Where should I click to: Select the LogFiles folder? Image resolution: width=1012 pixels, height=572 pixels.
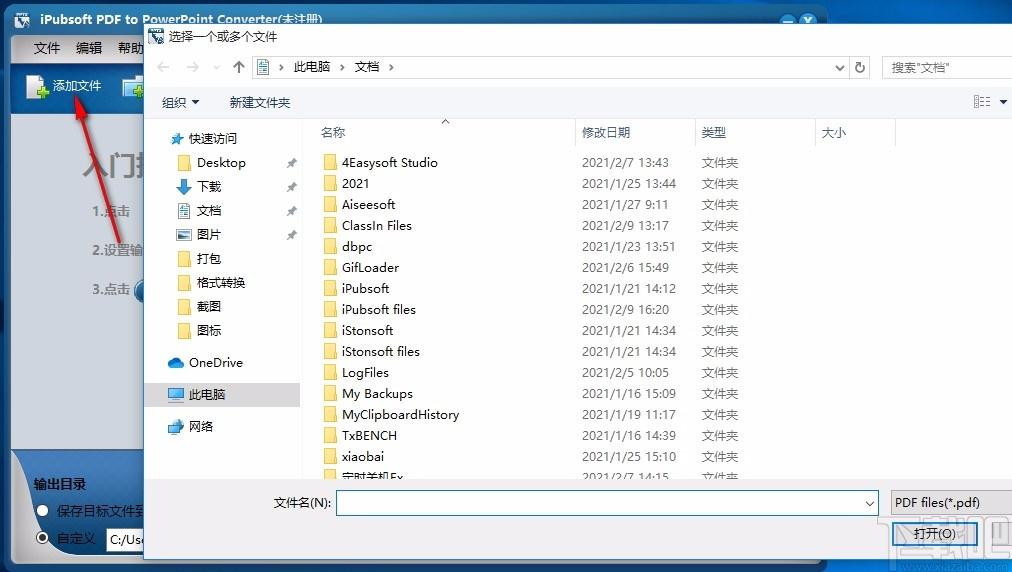click(x=365, y=373)
